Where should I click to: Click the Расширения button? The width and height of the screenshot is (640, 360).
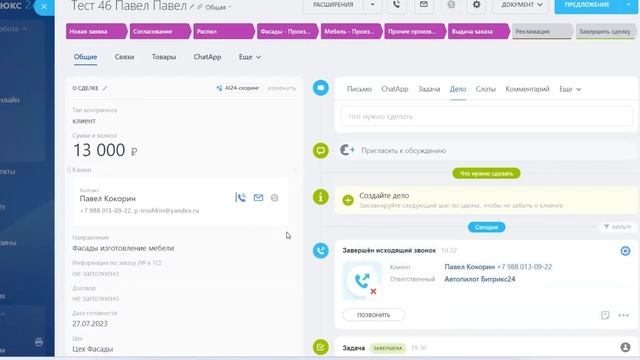click(333, 5)
